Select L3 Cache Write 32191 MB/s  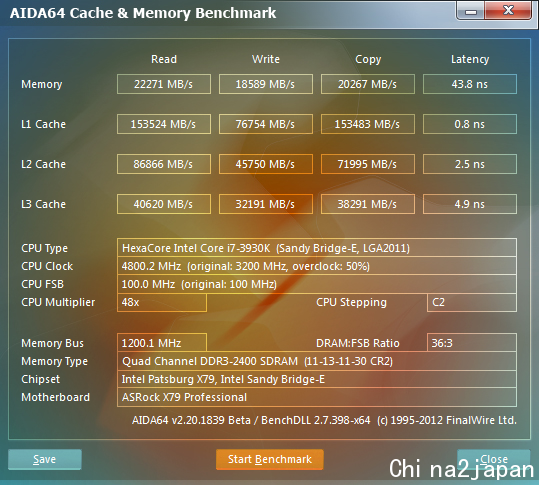[266, 204]
